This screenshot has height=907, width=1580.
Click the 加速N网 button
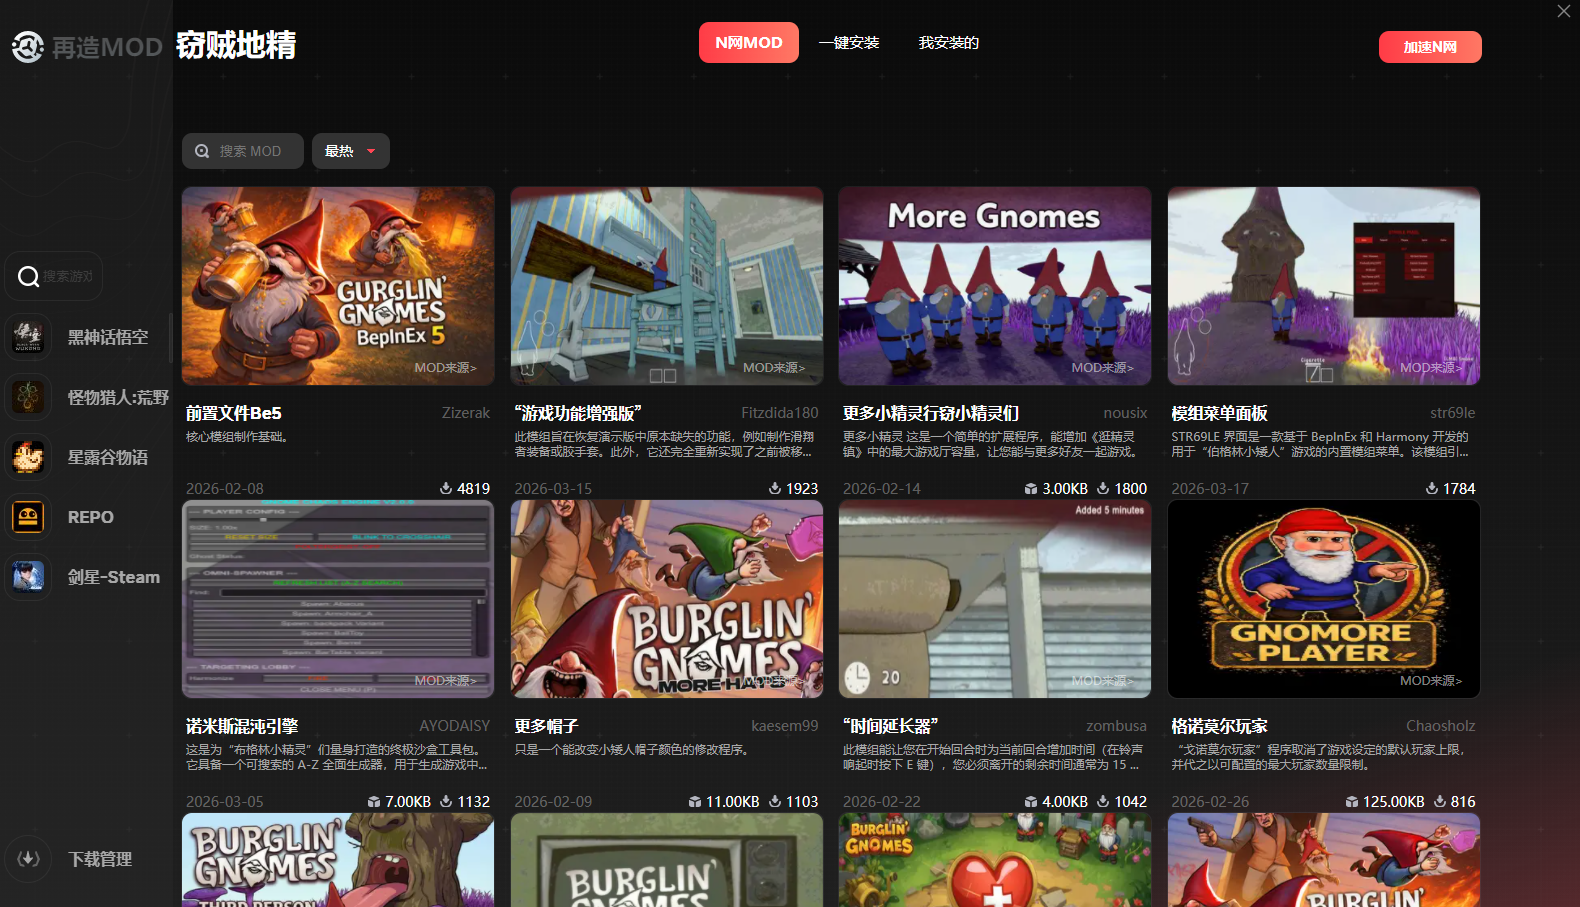pyautogui.click(x=1429, y=47)
